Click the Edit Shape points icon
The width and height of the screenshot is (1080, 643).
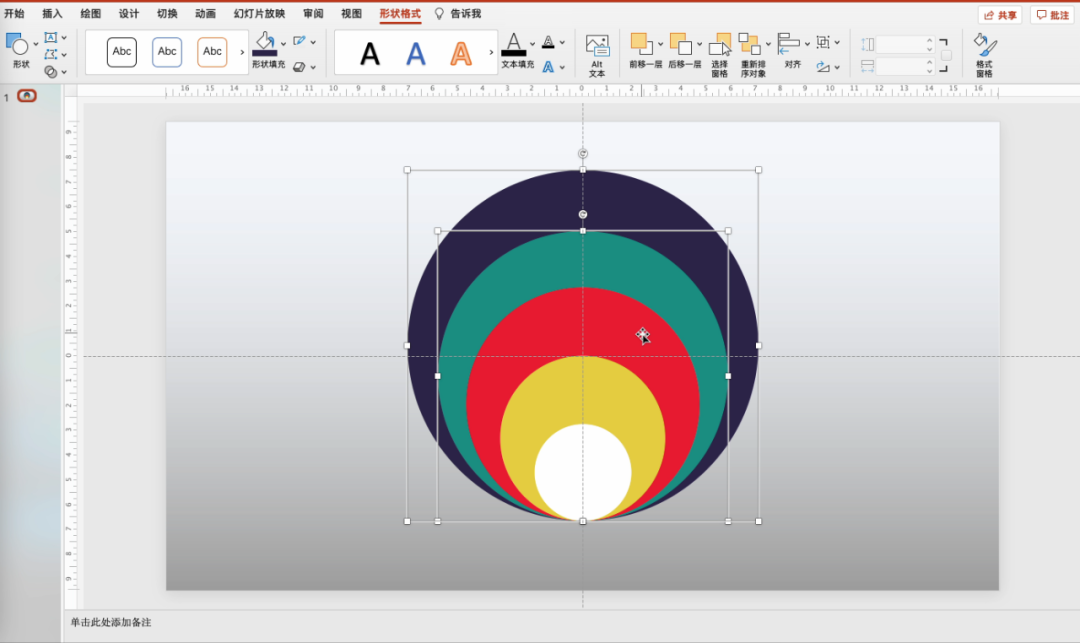coord(50,54)
